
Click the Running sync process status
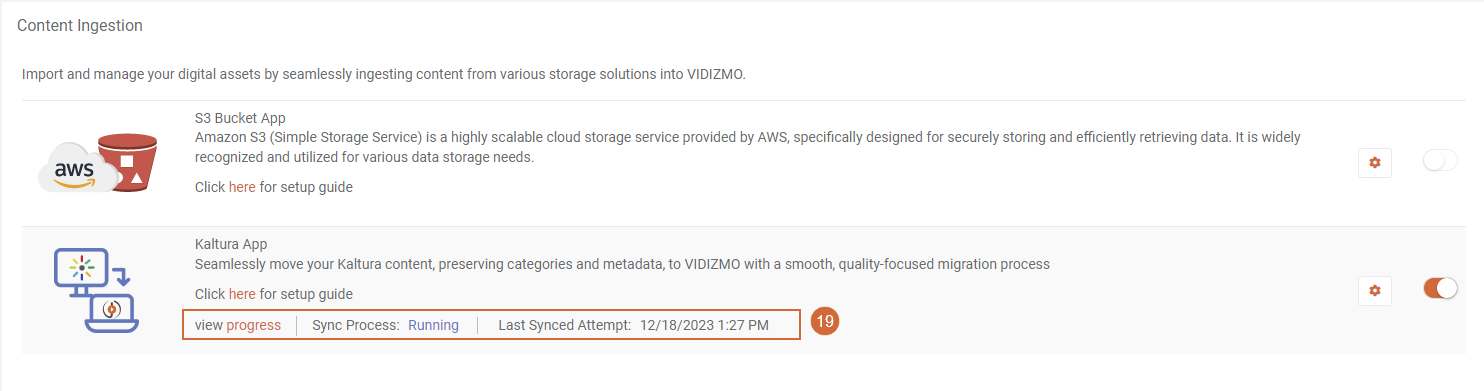pyautogui.click(x=433, y=325)
